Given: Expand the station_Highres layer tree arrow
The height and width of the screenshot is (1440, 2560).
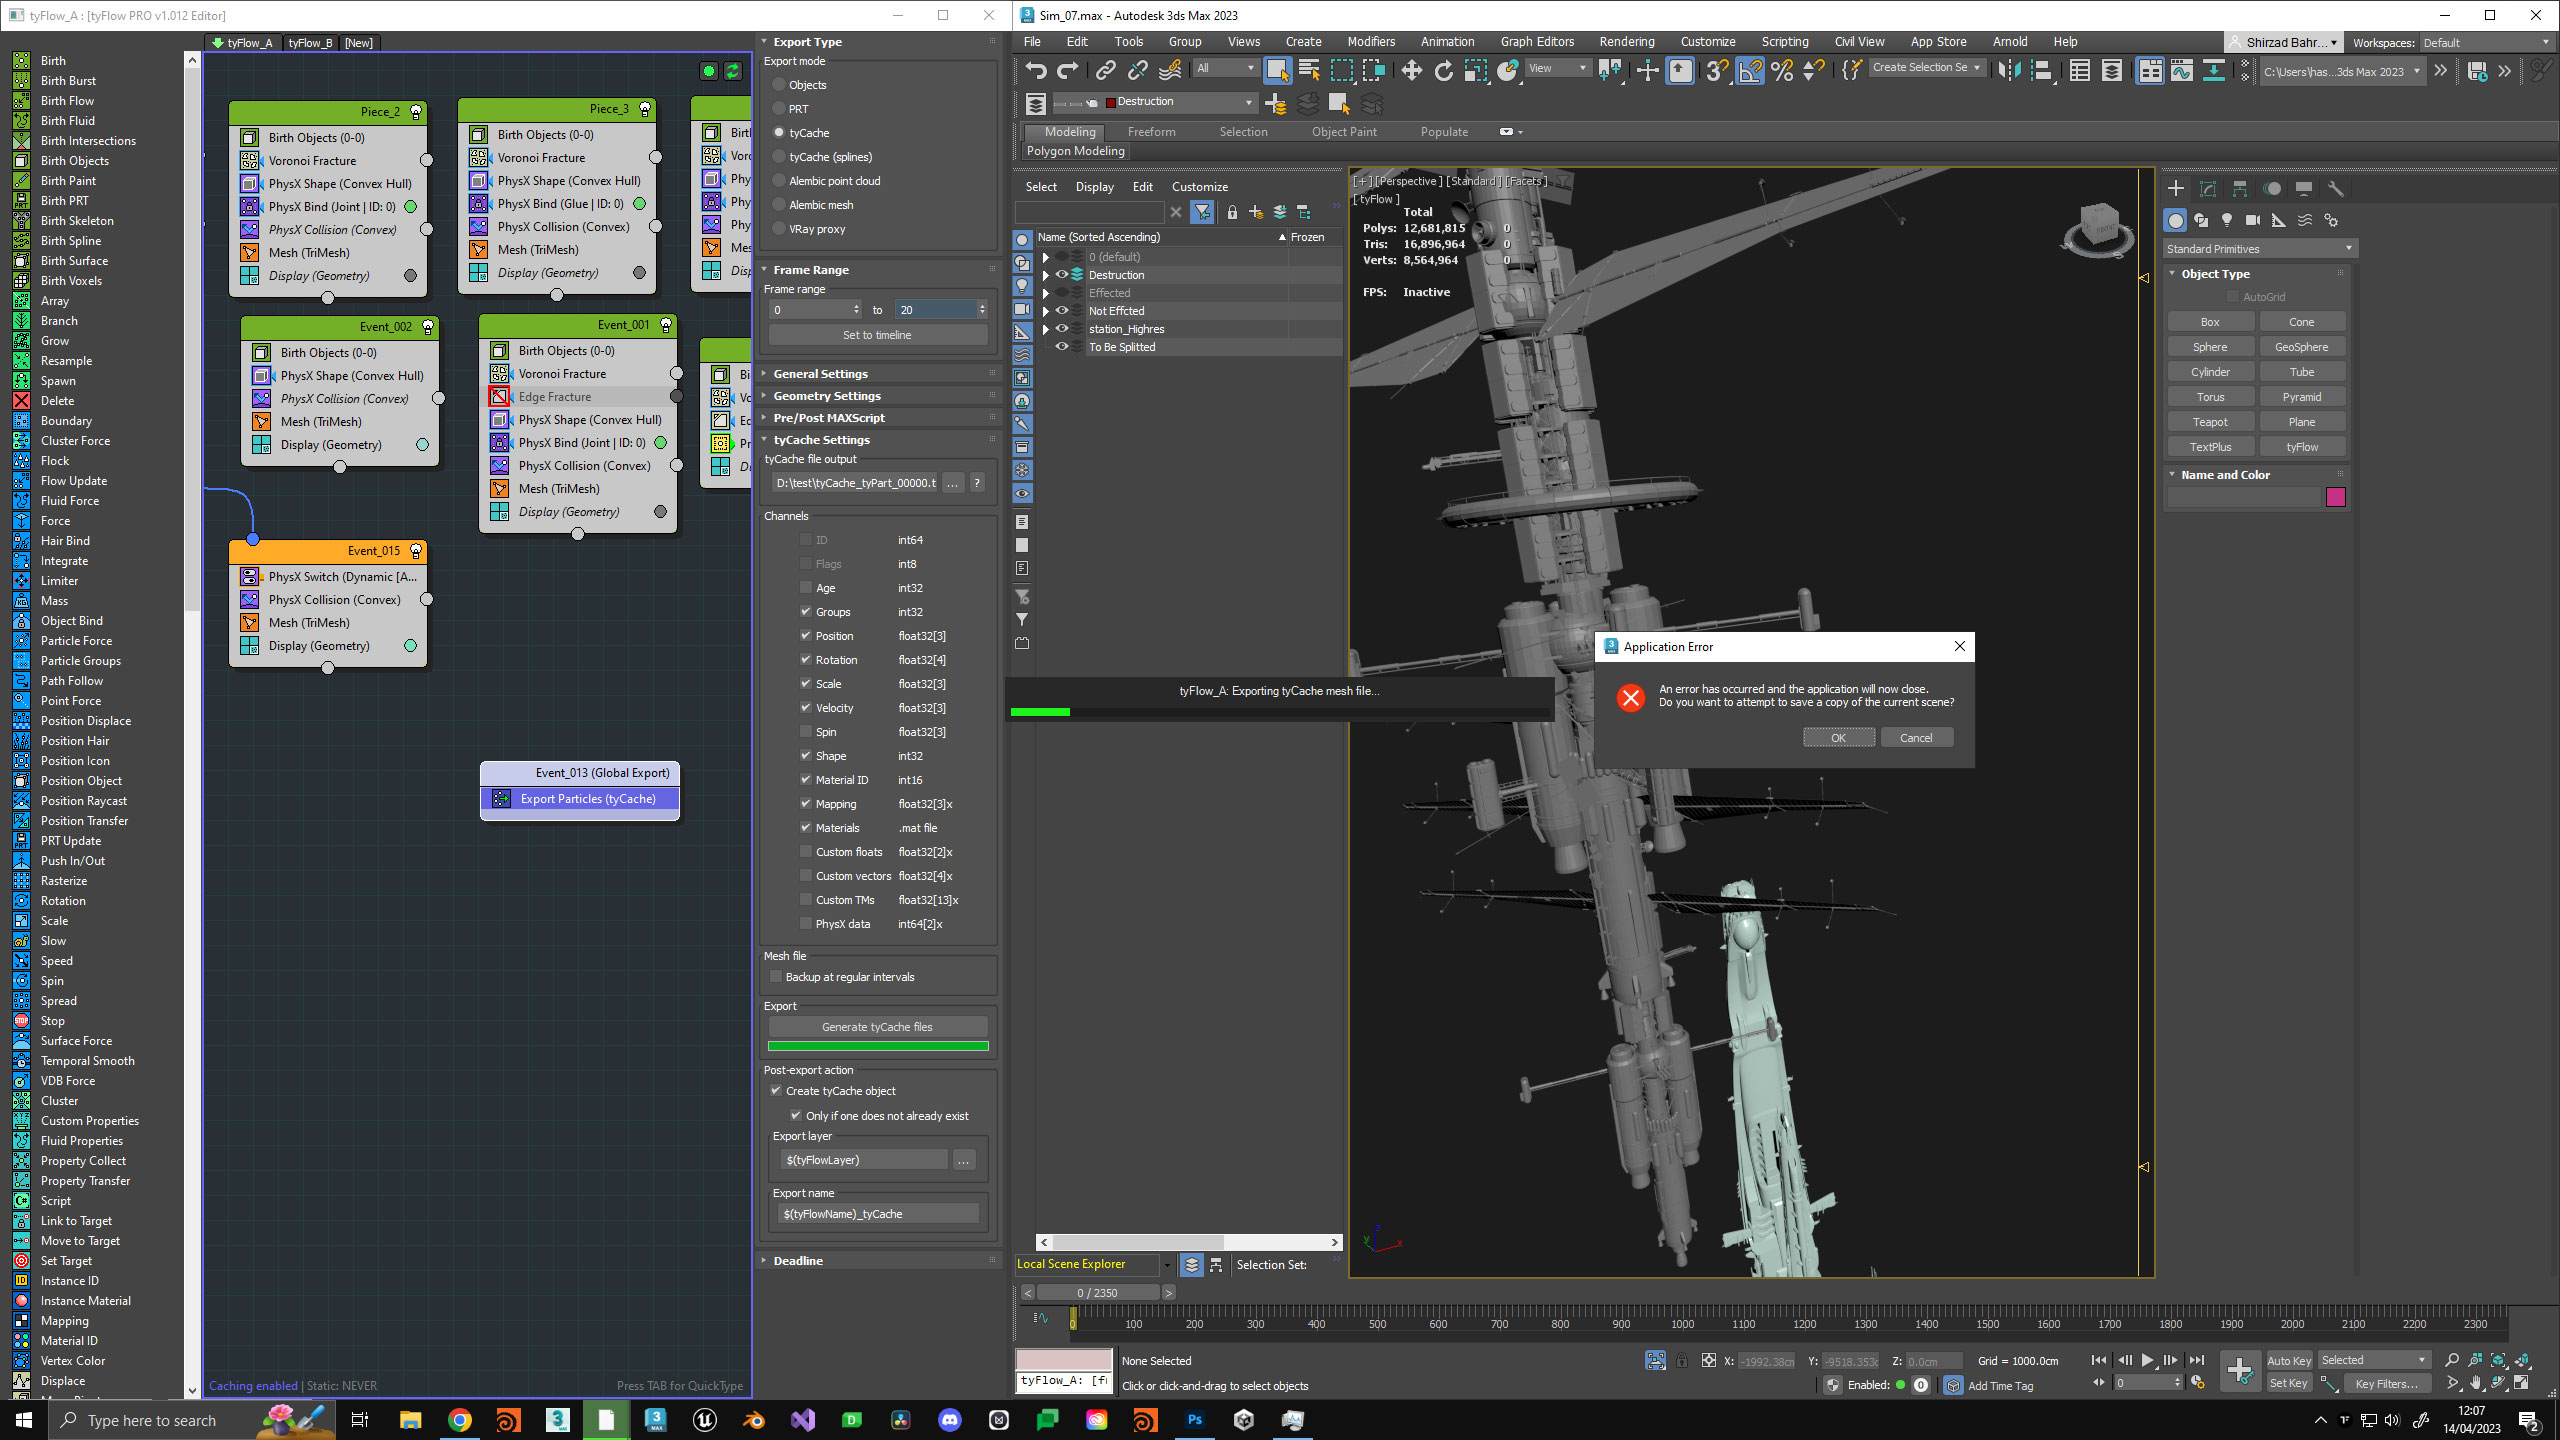Looking at the screenshot, I should coord(1046,329).
